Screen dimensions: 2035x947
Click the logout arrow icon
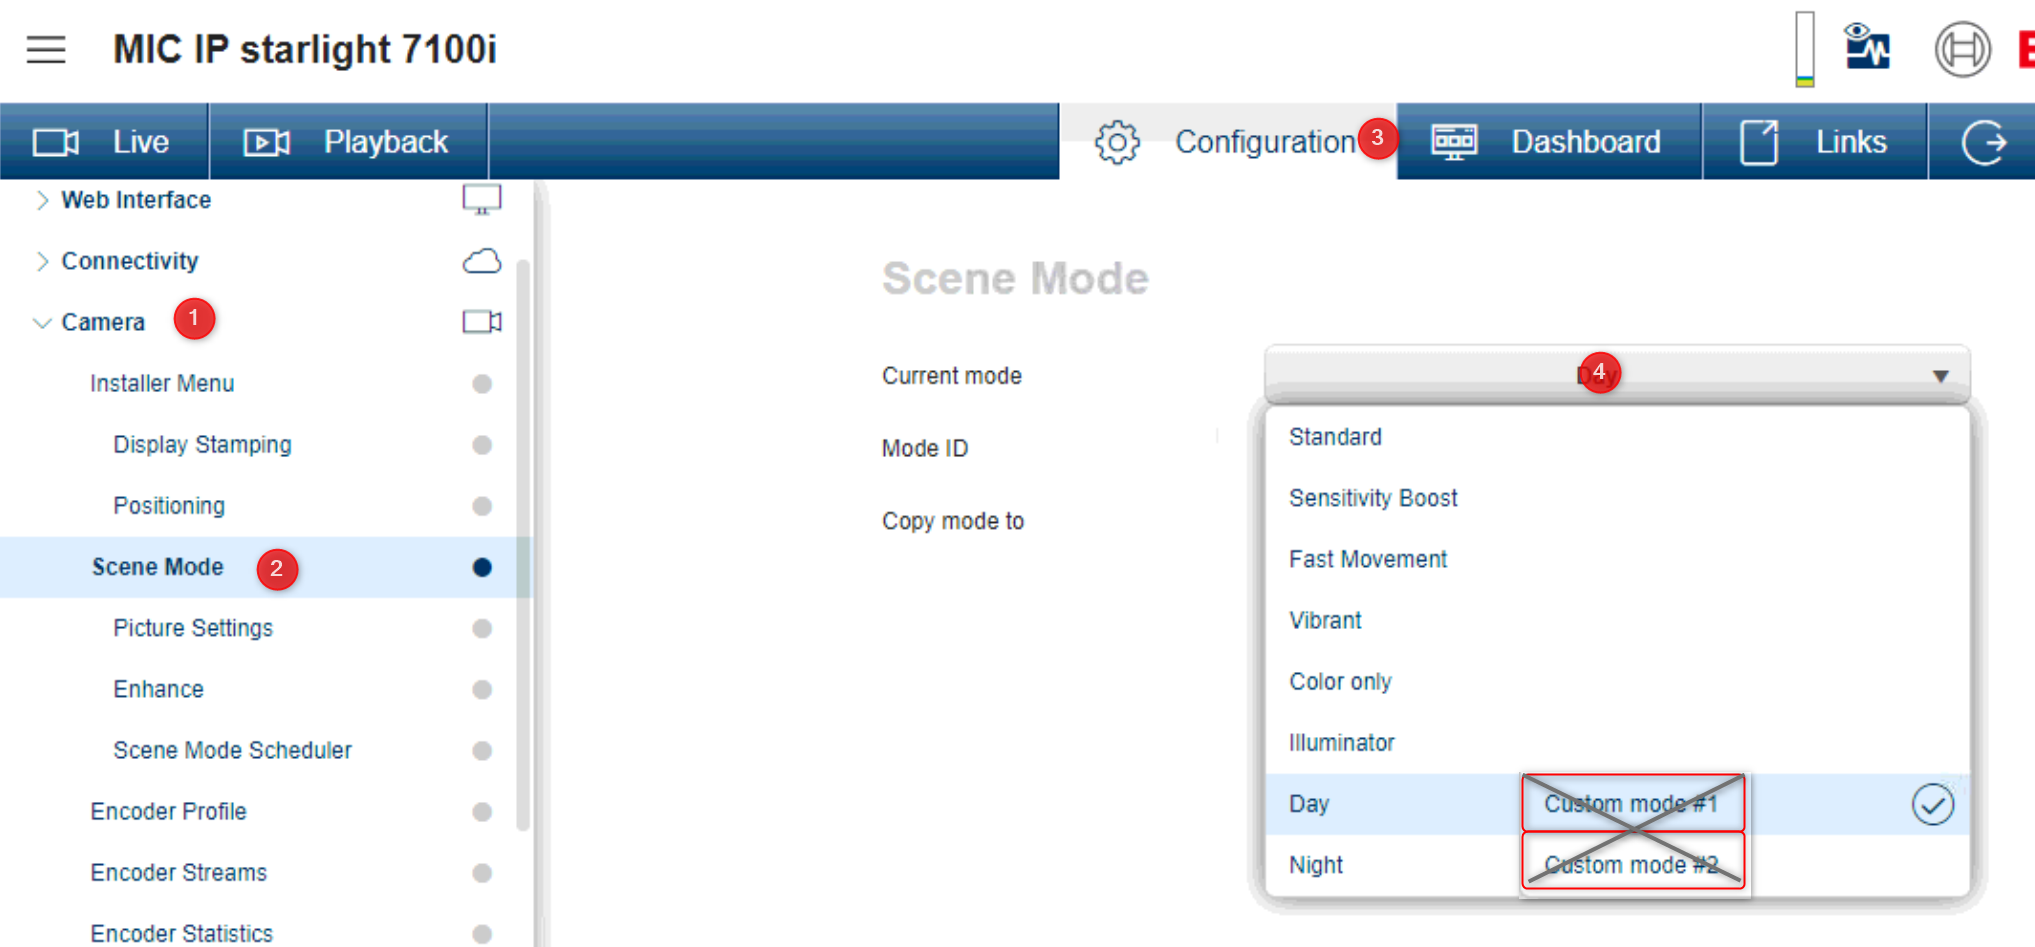tap(1984, 142)
